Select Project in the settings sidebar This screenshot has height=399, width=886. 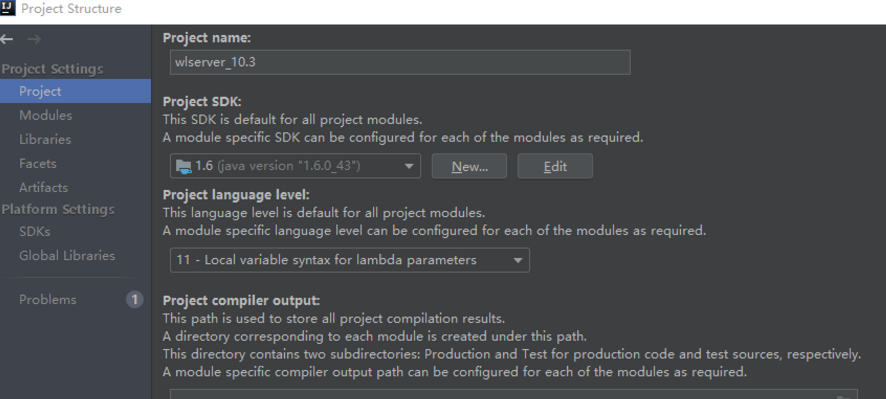click(x=75, y=91)
